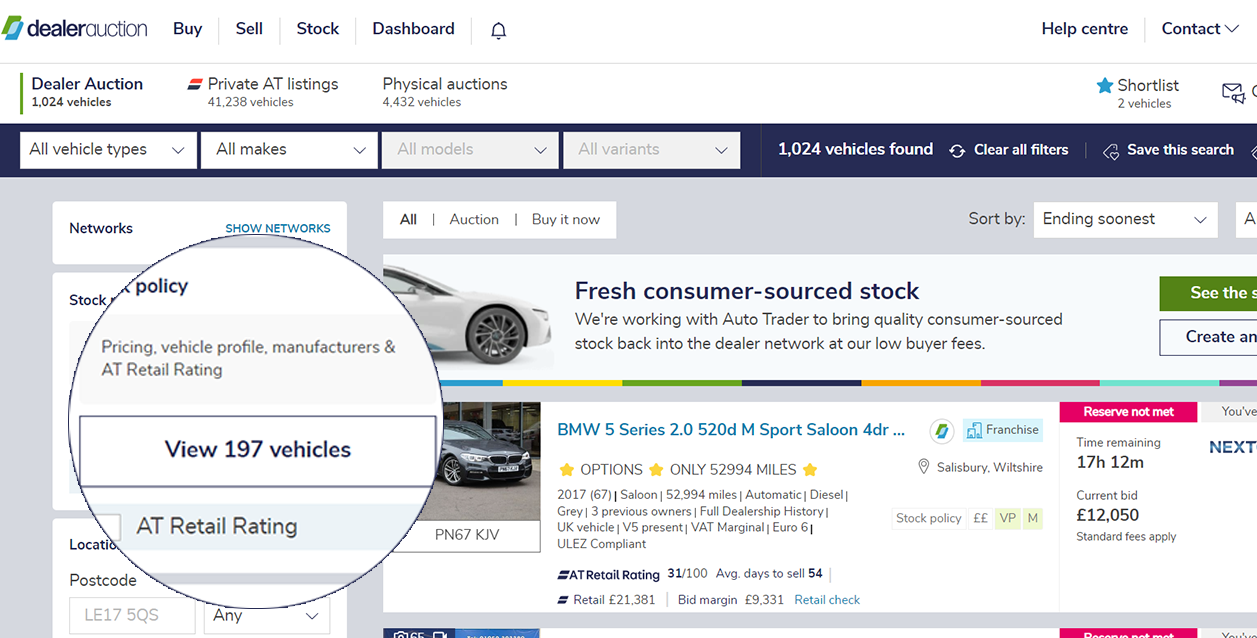This screenshot has width=1257, height=638.
Task: Click SHOW NETWORKS link
Action: click(278, 229)
